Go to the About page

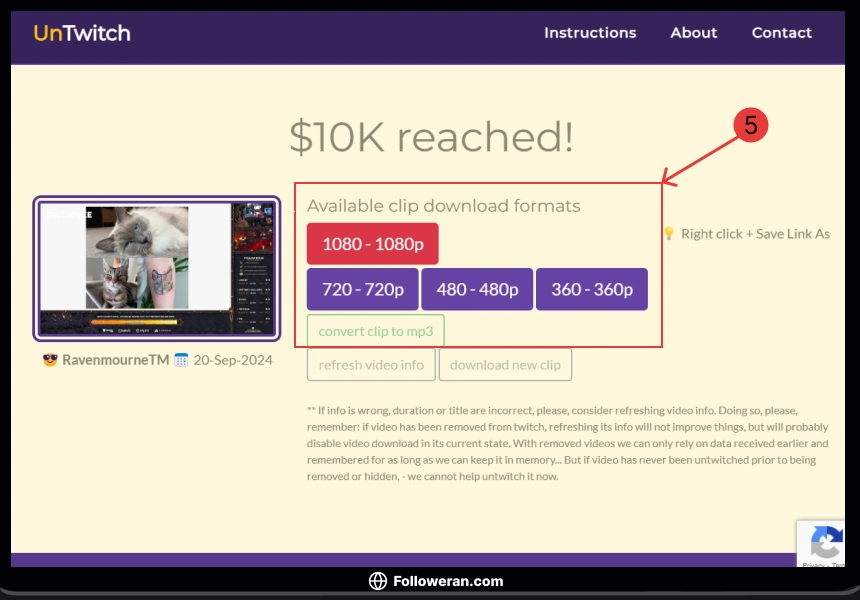693,33
